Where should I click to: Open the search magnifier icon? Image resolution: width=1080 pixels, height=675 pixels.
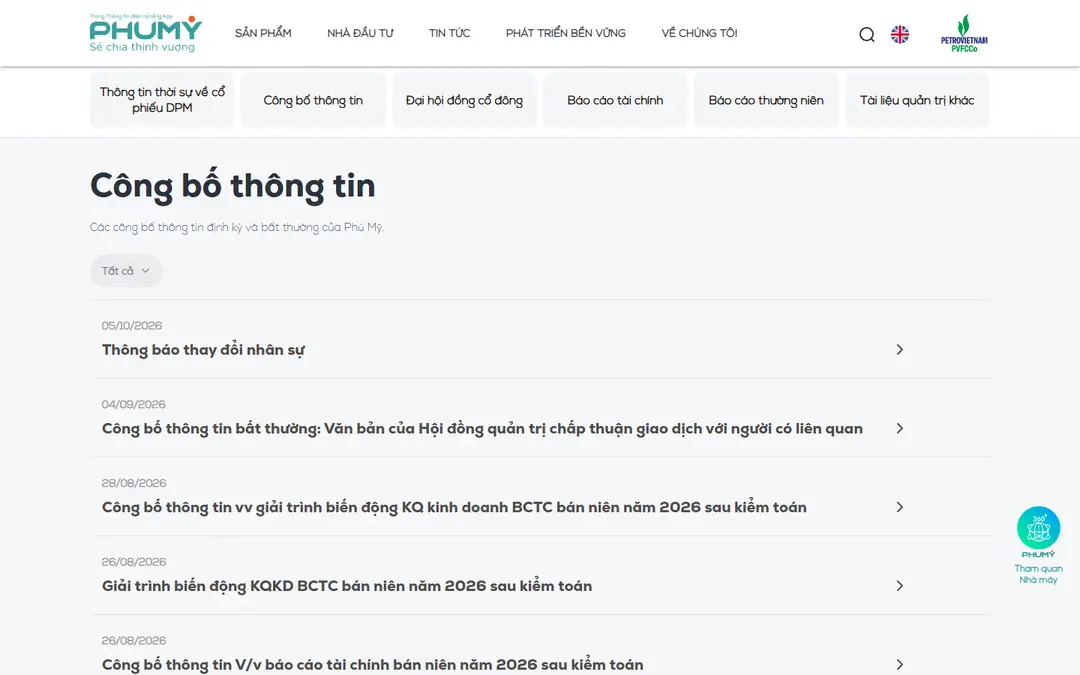pos(866,34)
